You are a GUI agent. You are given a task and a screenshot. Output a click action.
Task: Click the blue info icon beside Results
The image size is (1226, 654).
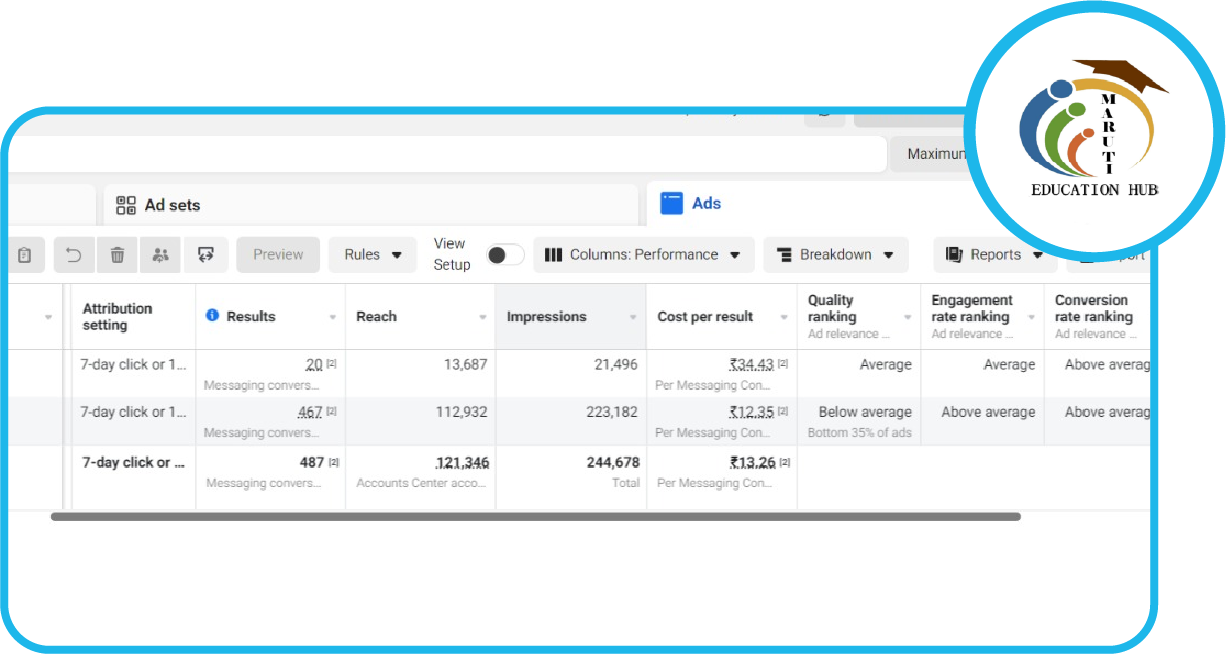(x=212, y=316)
